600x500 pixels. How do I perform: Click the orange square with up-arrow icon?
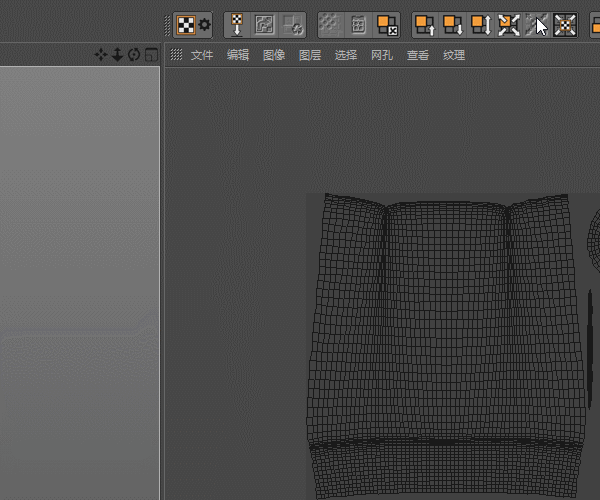click(x=425, y=25)
